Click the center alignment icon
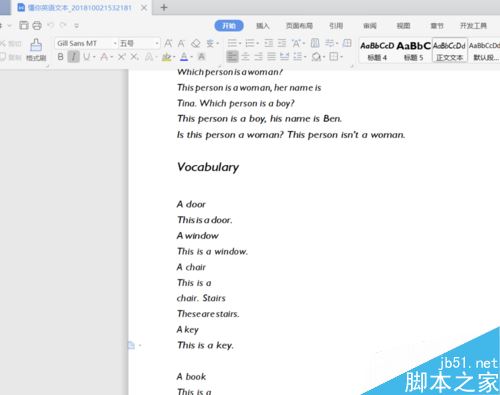 245,57
